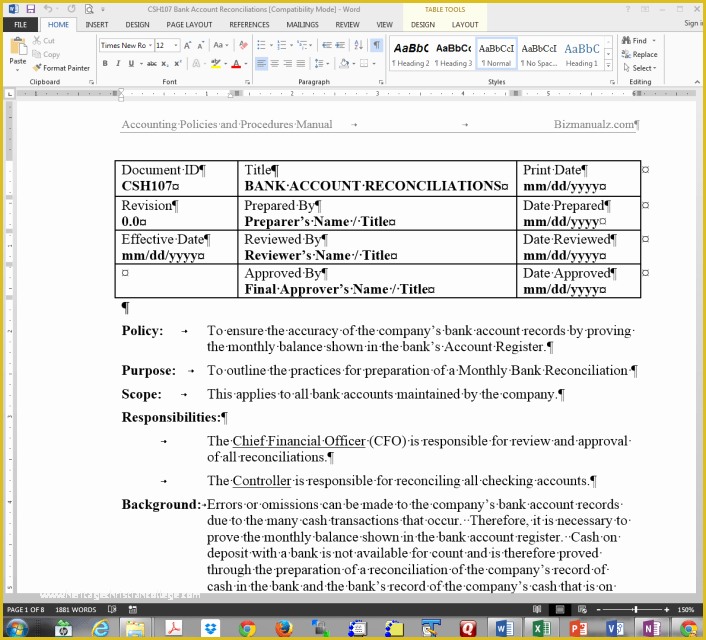Viewport: 706px width, 640px height.
Task: Toggle Show/Hide paragraph marks
Action: pos(376,45)
